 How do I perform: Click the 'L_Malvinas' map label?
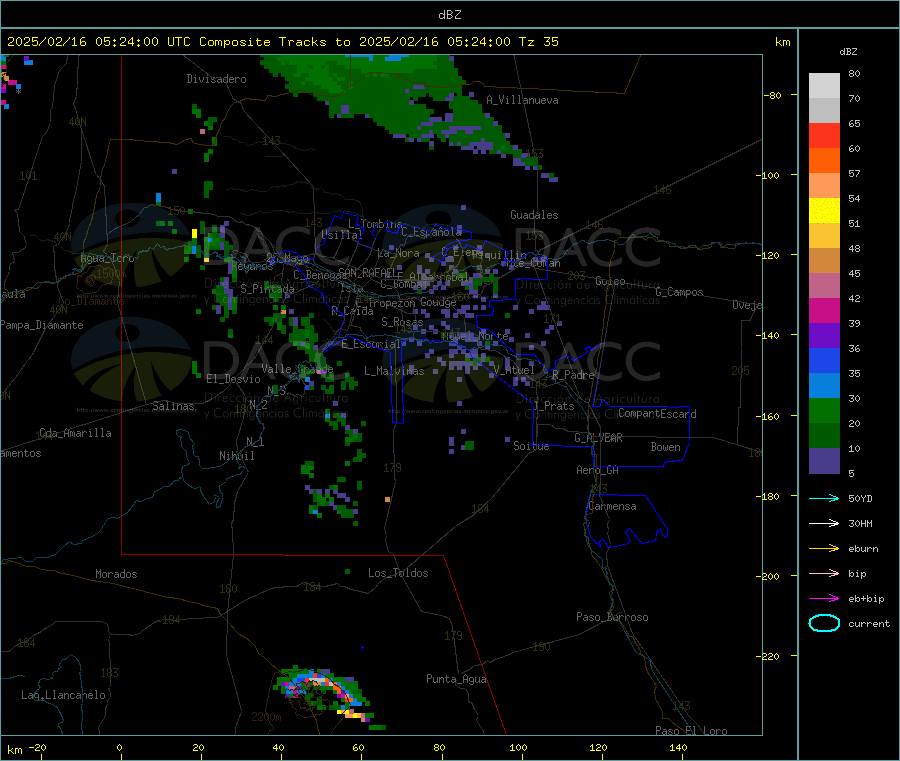(395, 371)
